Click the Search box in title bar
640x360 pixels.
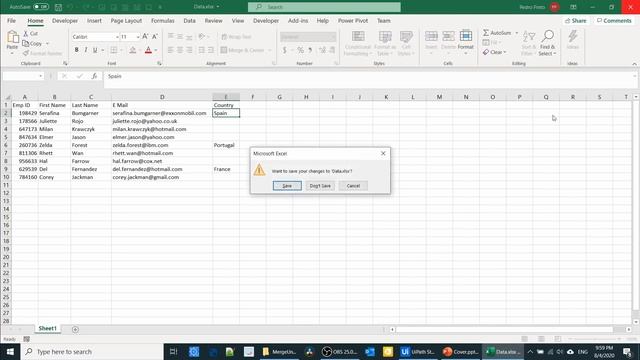[x=324, y=7]
